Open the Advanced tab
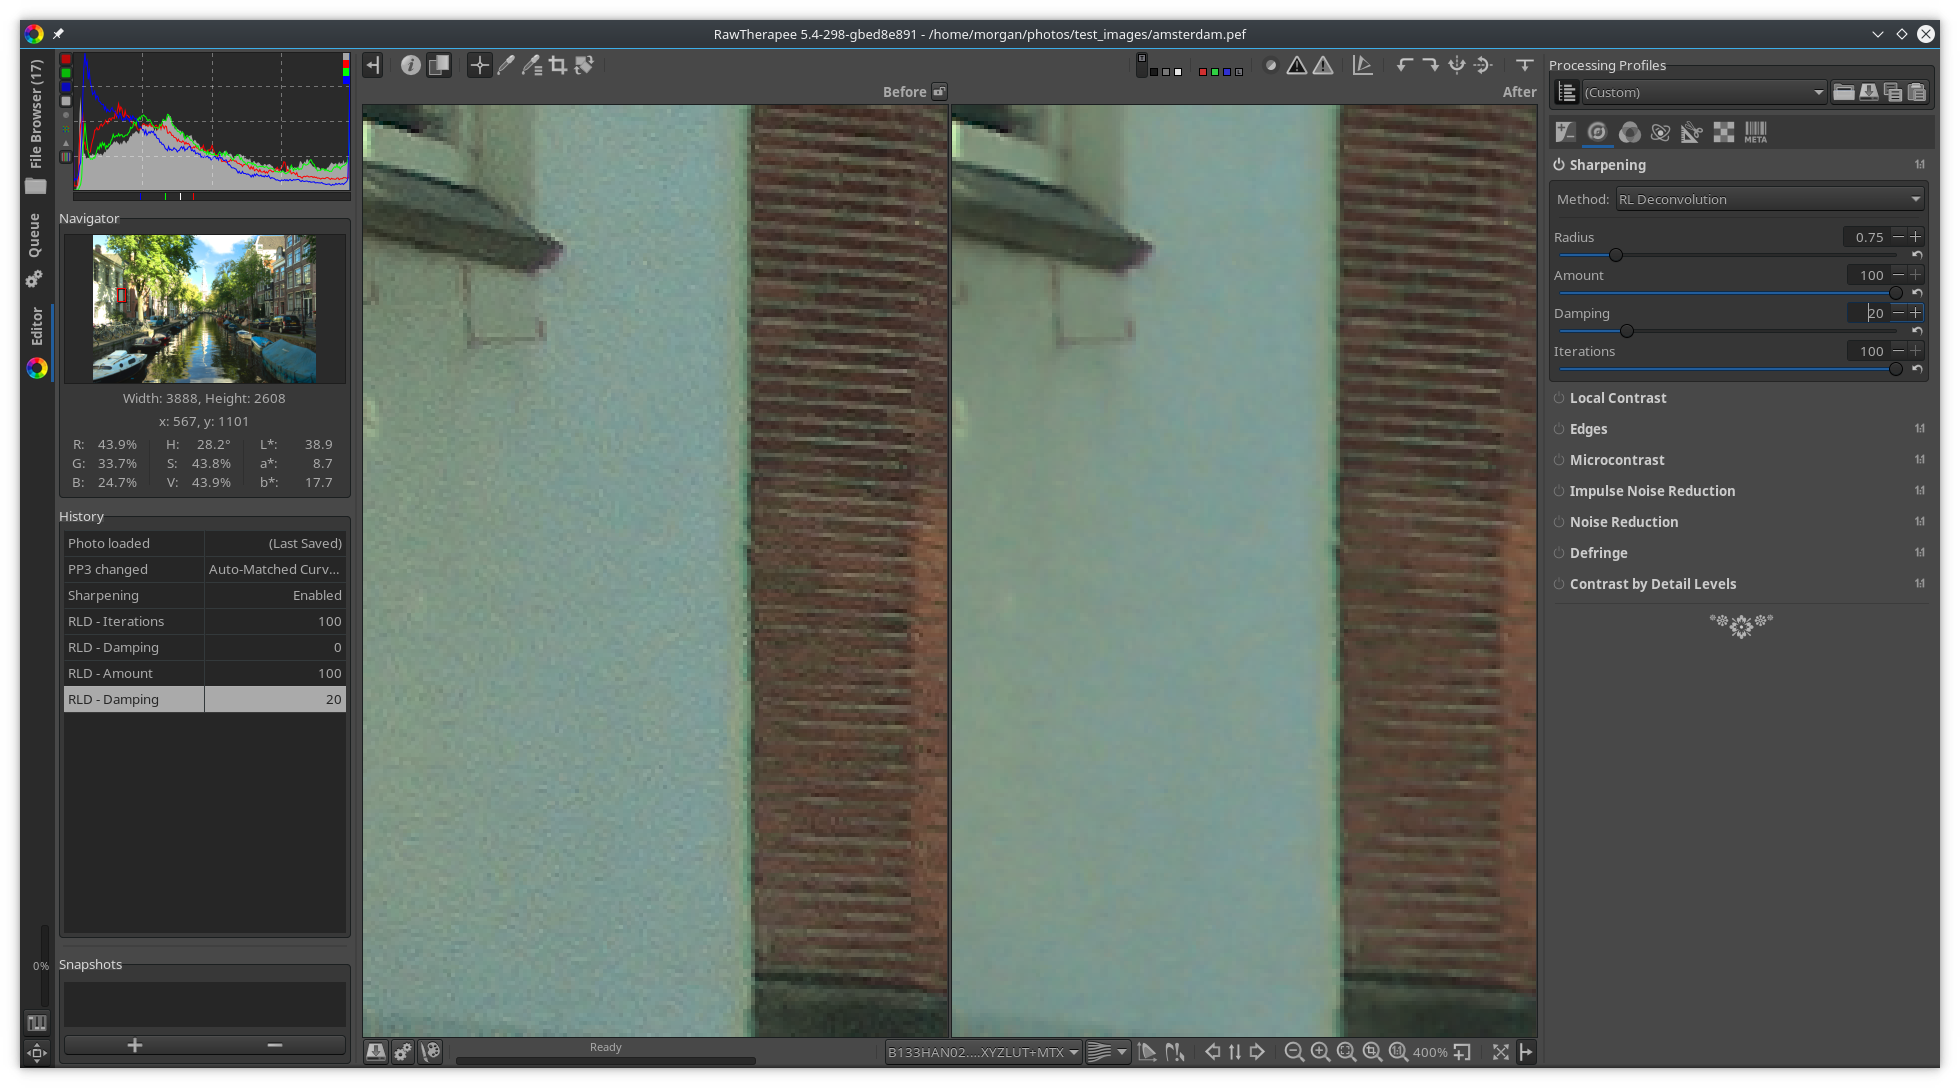 [1661, 132]
